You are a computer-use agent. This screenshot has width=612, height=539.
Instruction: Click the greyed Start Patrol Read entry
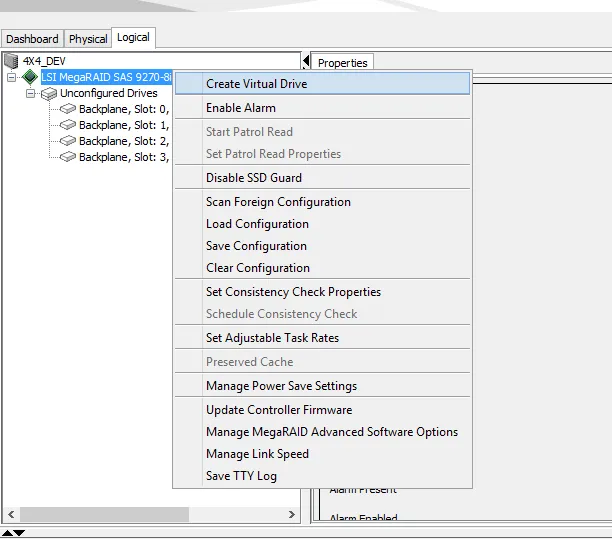click(322, 132)
